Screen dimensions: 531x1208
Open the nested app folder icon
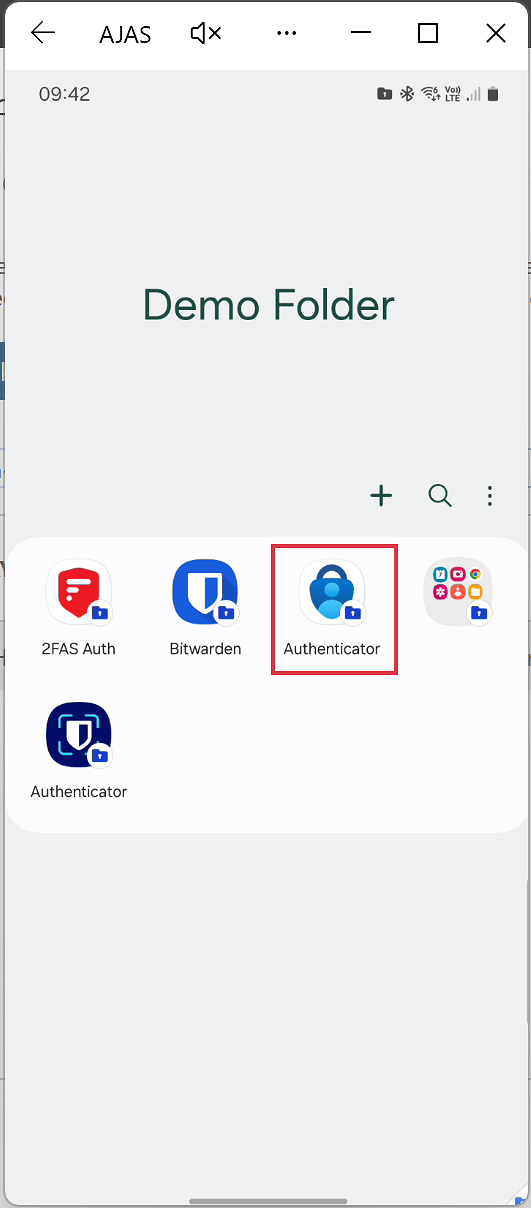tap(458, 592)
